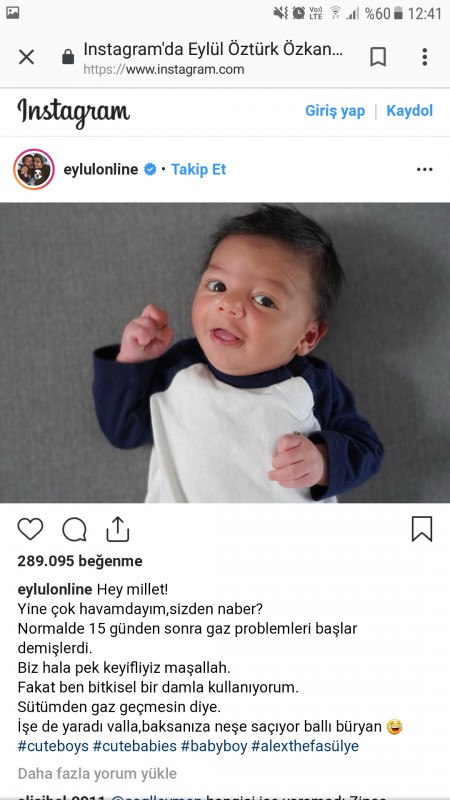Bookmark this page in browser toolbar
This screenshot has width=450, height=800.
point(378,57)
